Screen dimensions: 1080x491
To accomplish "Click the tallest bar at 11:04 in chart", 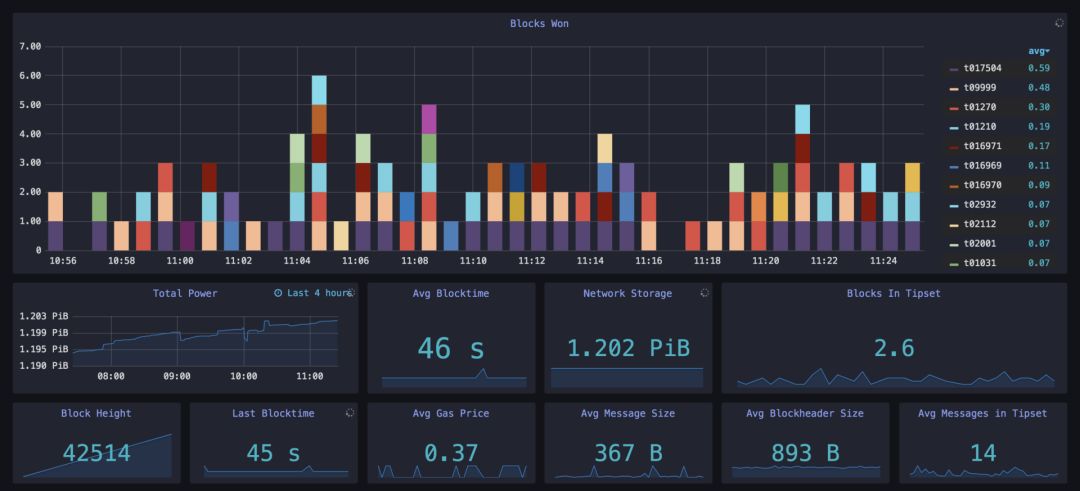I will [x=319, y=163].
